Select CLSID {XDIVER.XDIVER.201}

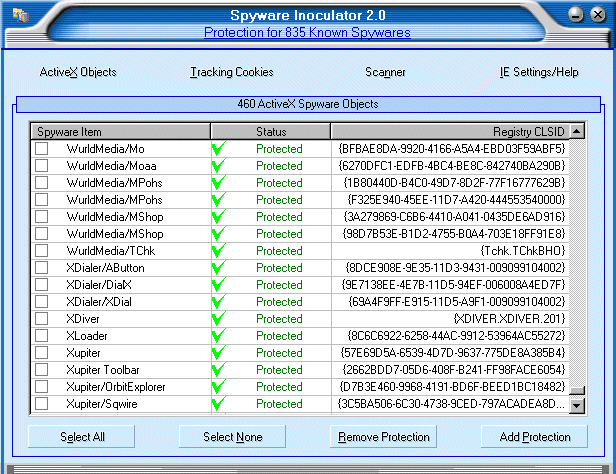pos(509,319)
